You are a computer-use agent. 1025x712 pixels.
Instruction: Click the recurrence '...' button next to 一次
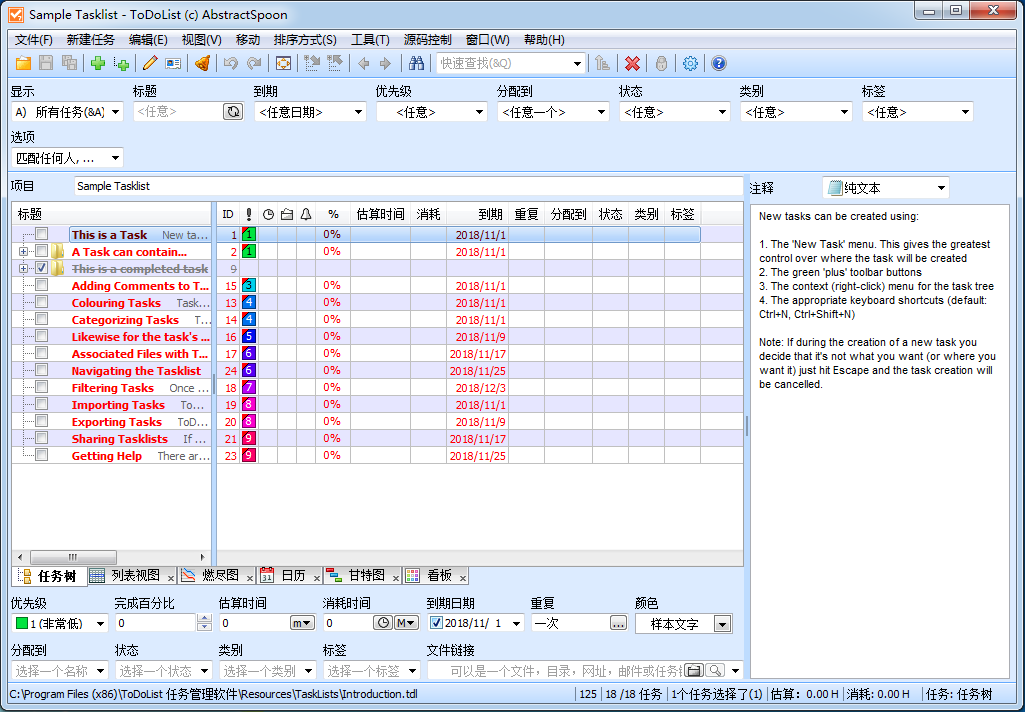coord(618,623)
